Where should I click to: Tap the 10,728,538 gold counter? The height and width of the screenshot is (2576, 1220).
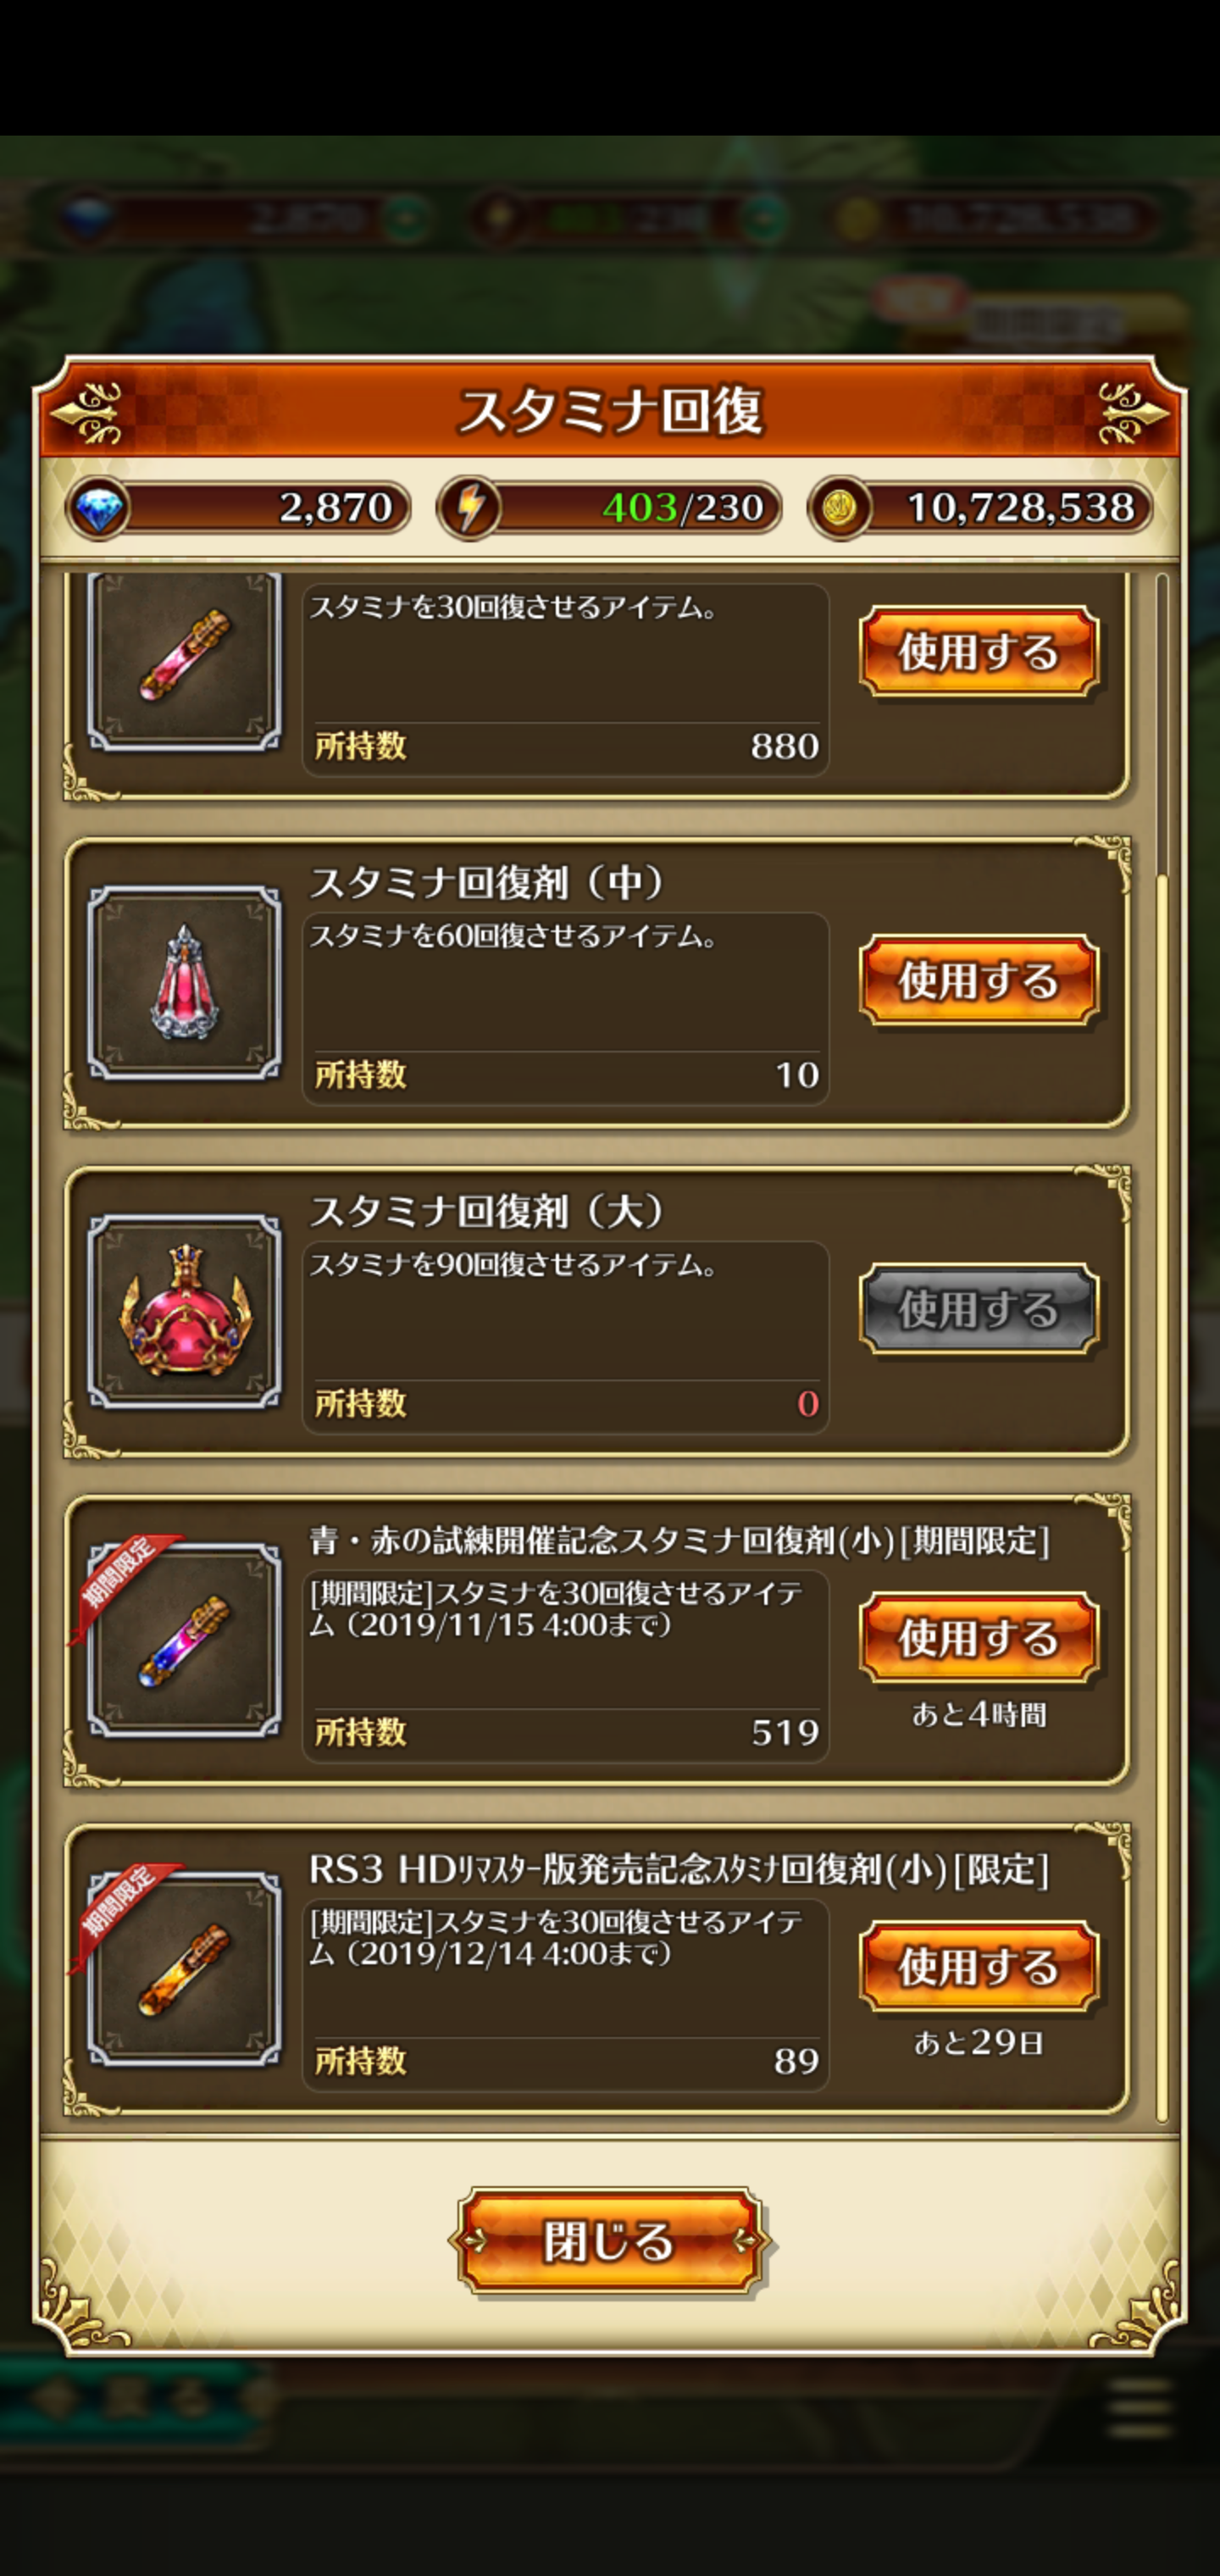coord(980,508)
